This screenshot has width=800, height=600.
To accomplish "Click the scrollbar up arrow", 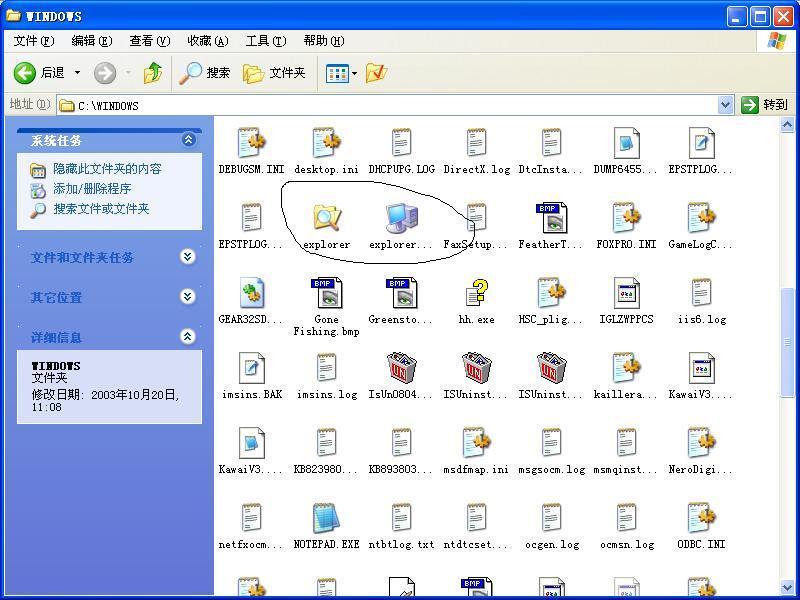I will click(x=787, y=124).
